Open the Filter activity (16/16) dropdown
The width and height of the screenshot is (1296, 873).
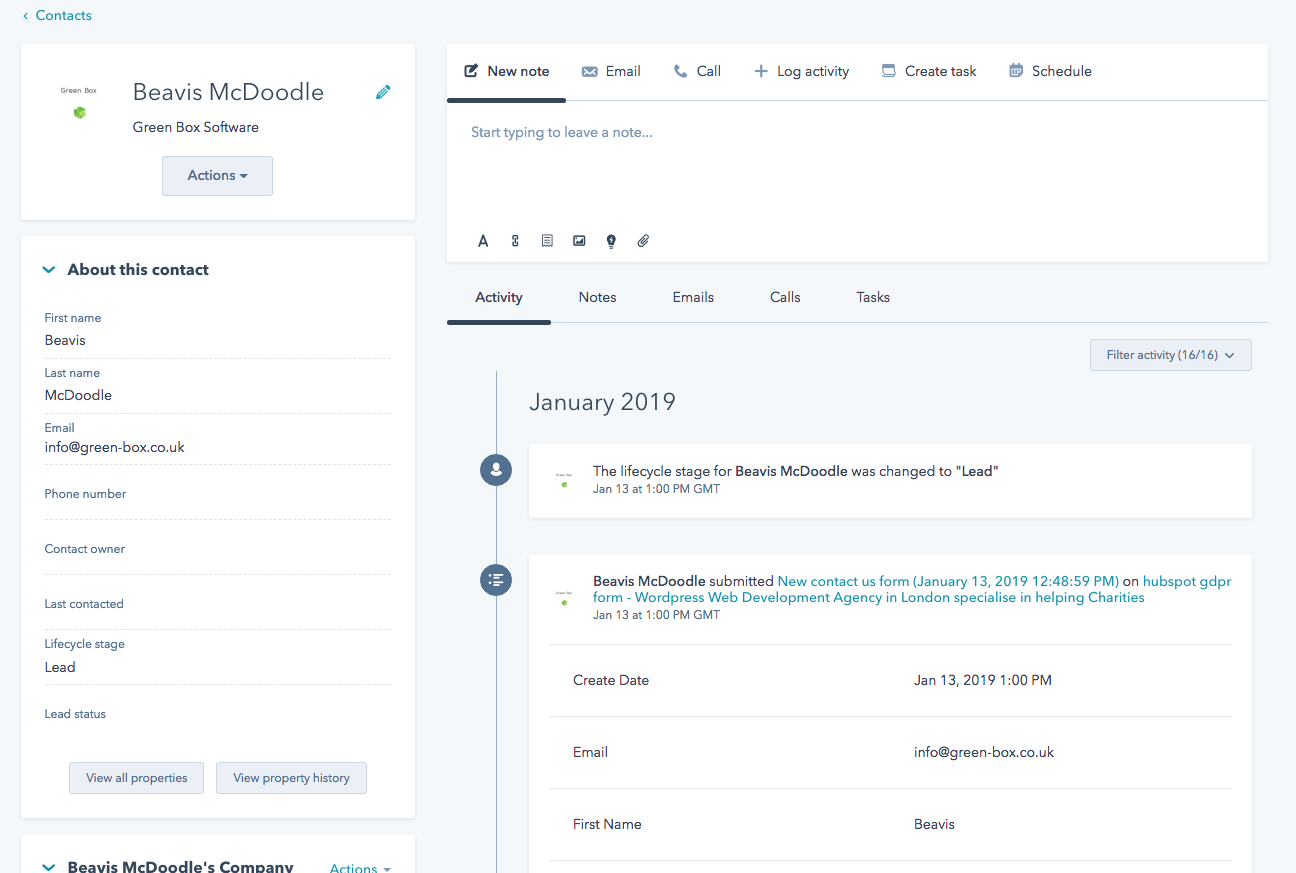coord(1170,355)
